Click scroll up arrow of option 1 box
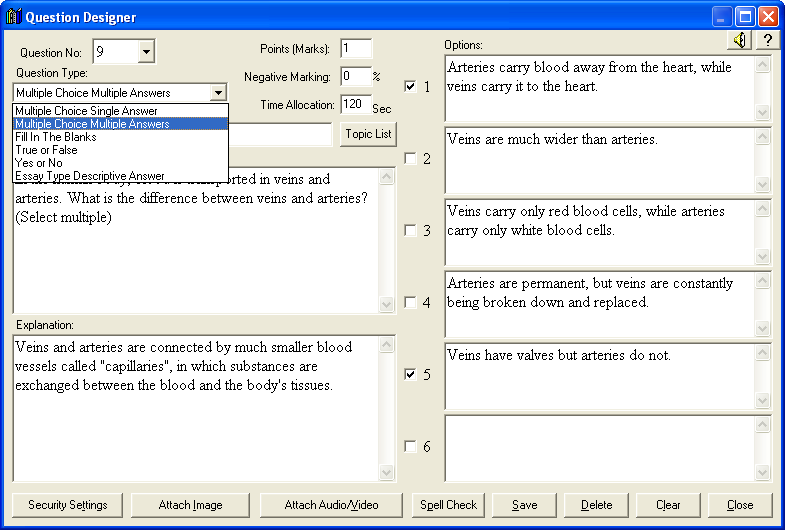785x530 pixels. (x=762, y=64)
